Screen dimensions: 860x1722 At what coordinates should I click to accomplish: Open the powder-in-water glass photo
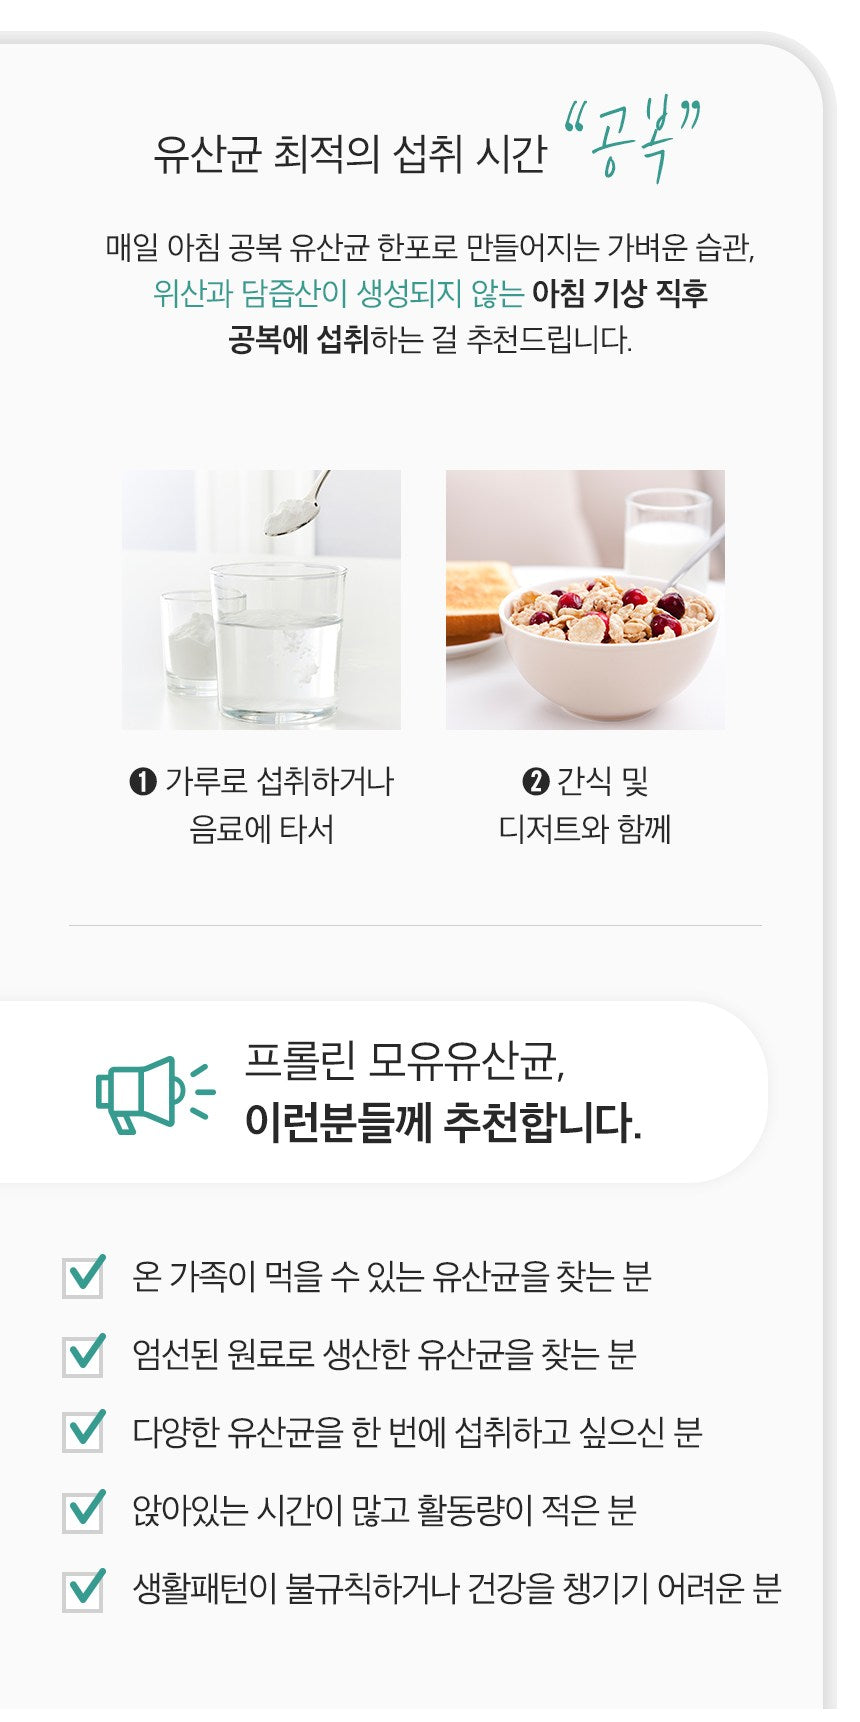tap(261, 599)
